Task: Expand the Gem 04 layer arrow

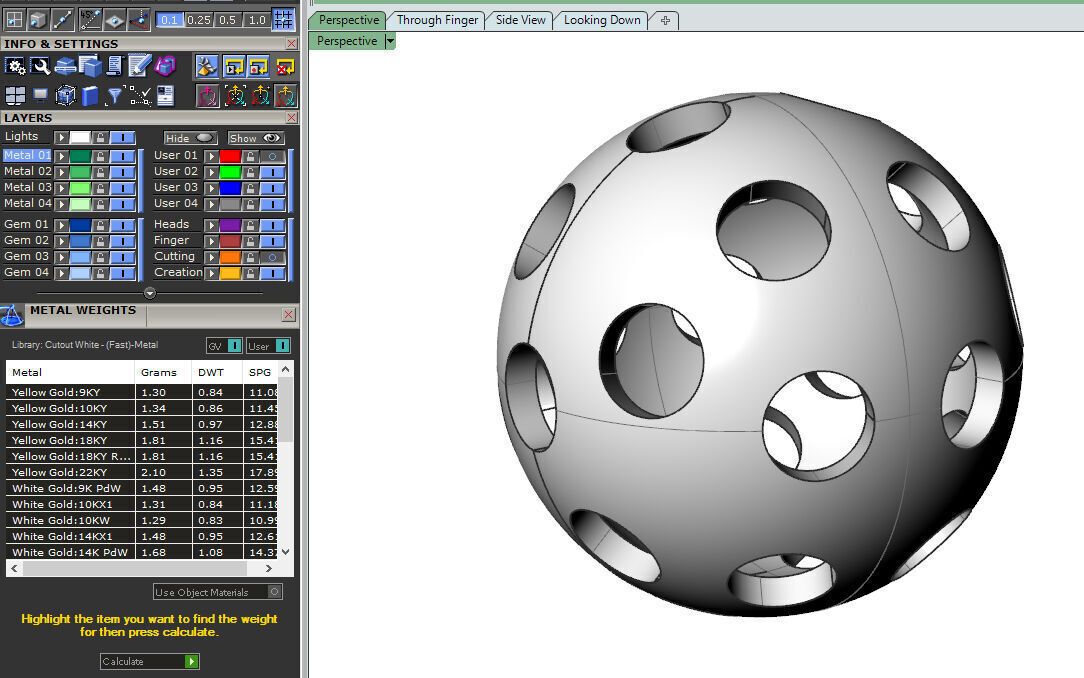Action: coord(62,273)
